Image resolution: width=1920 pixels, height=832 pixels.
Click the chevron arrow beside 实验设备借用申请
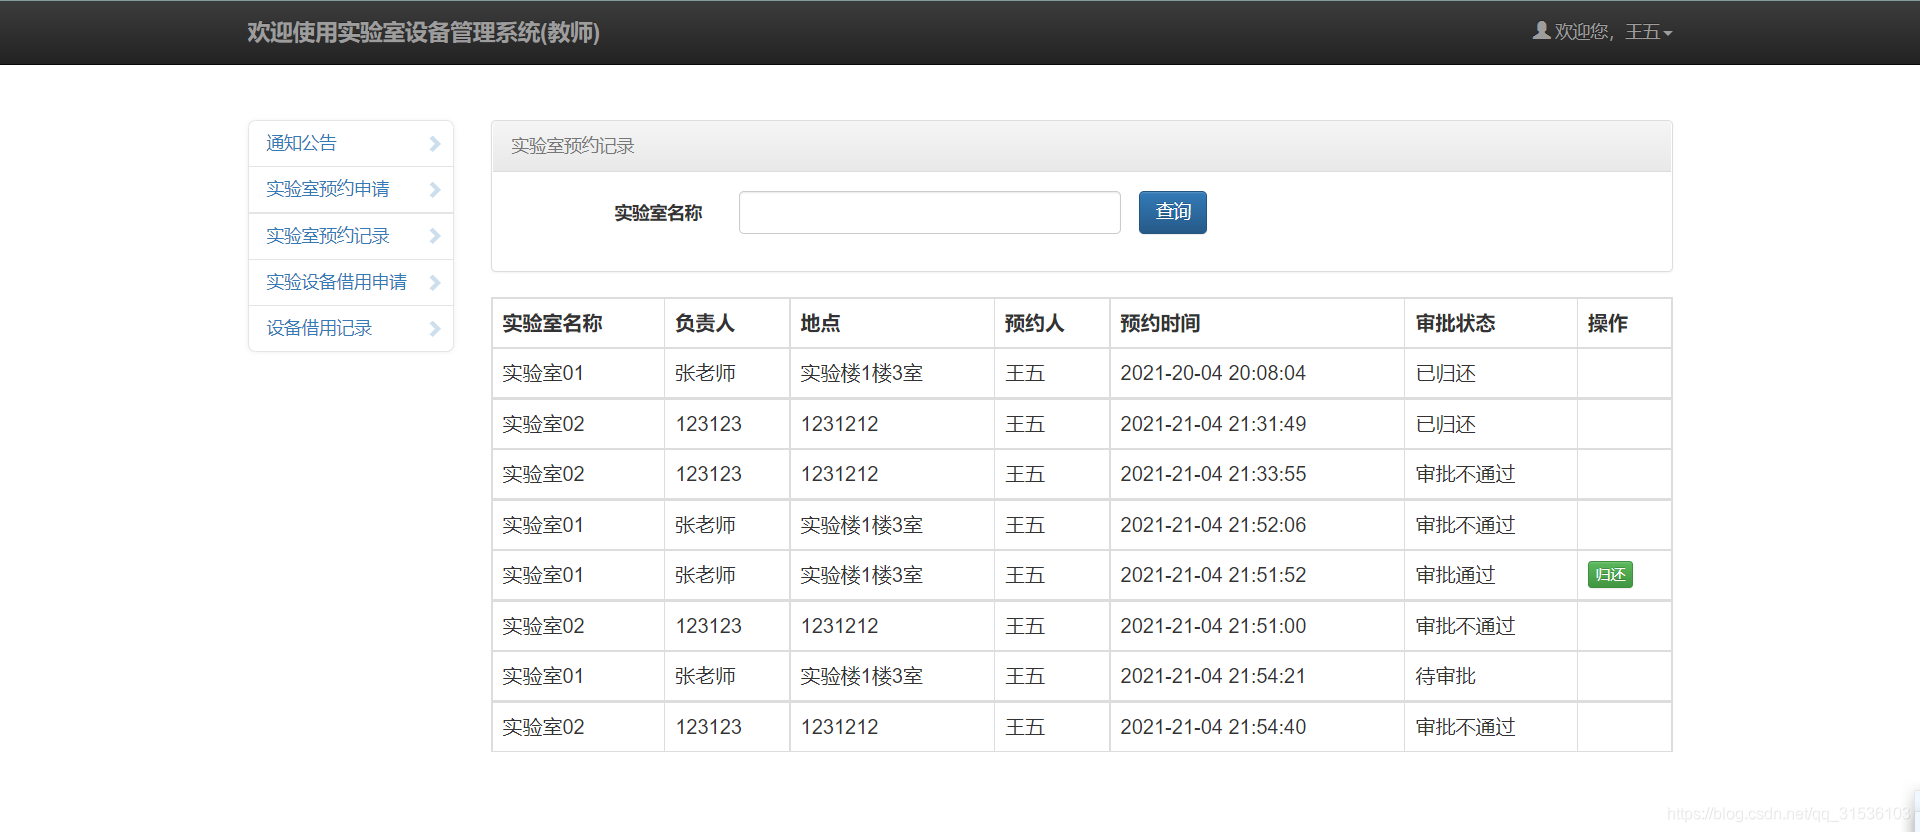click(435, 283)
